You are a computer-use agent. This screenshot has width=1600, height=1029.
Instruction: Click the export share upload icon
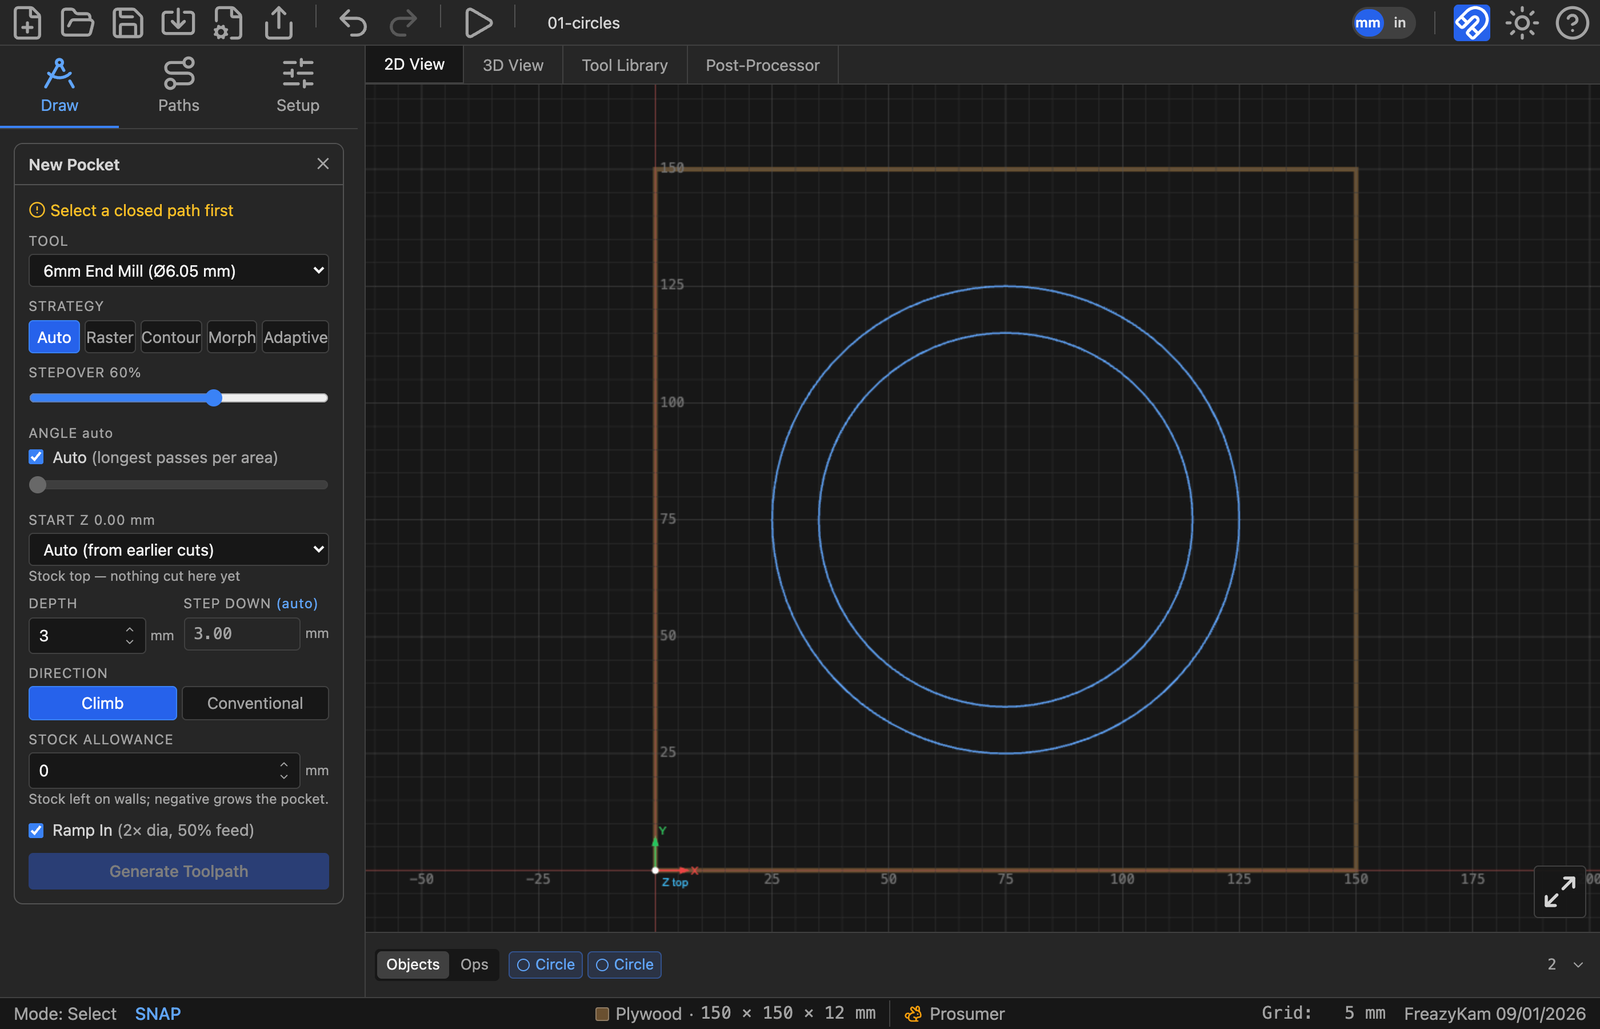point(279,22)
